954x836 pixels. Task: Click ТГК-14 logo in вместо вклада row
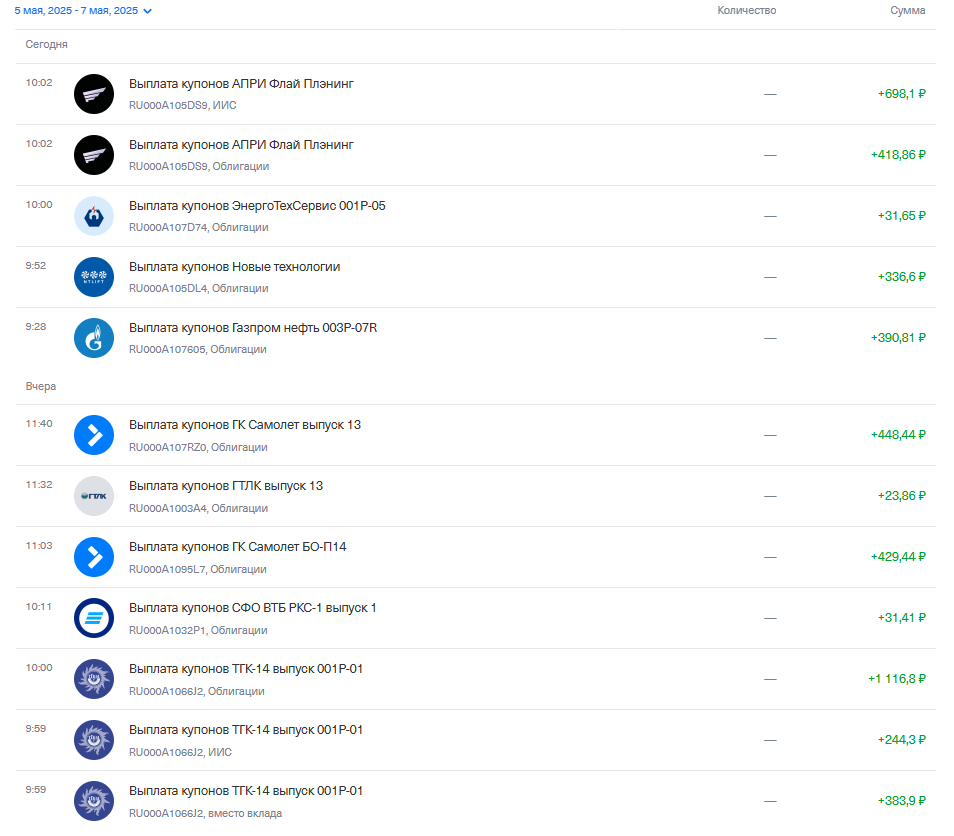click(94, 800)
